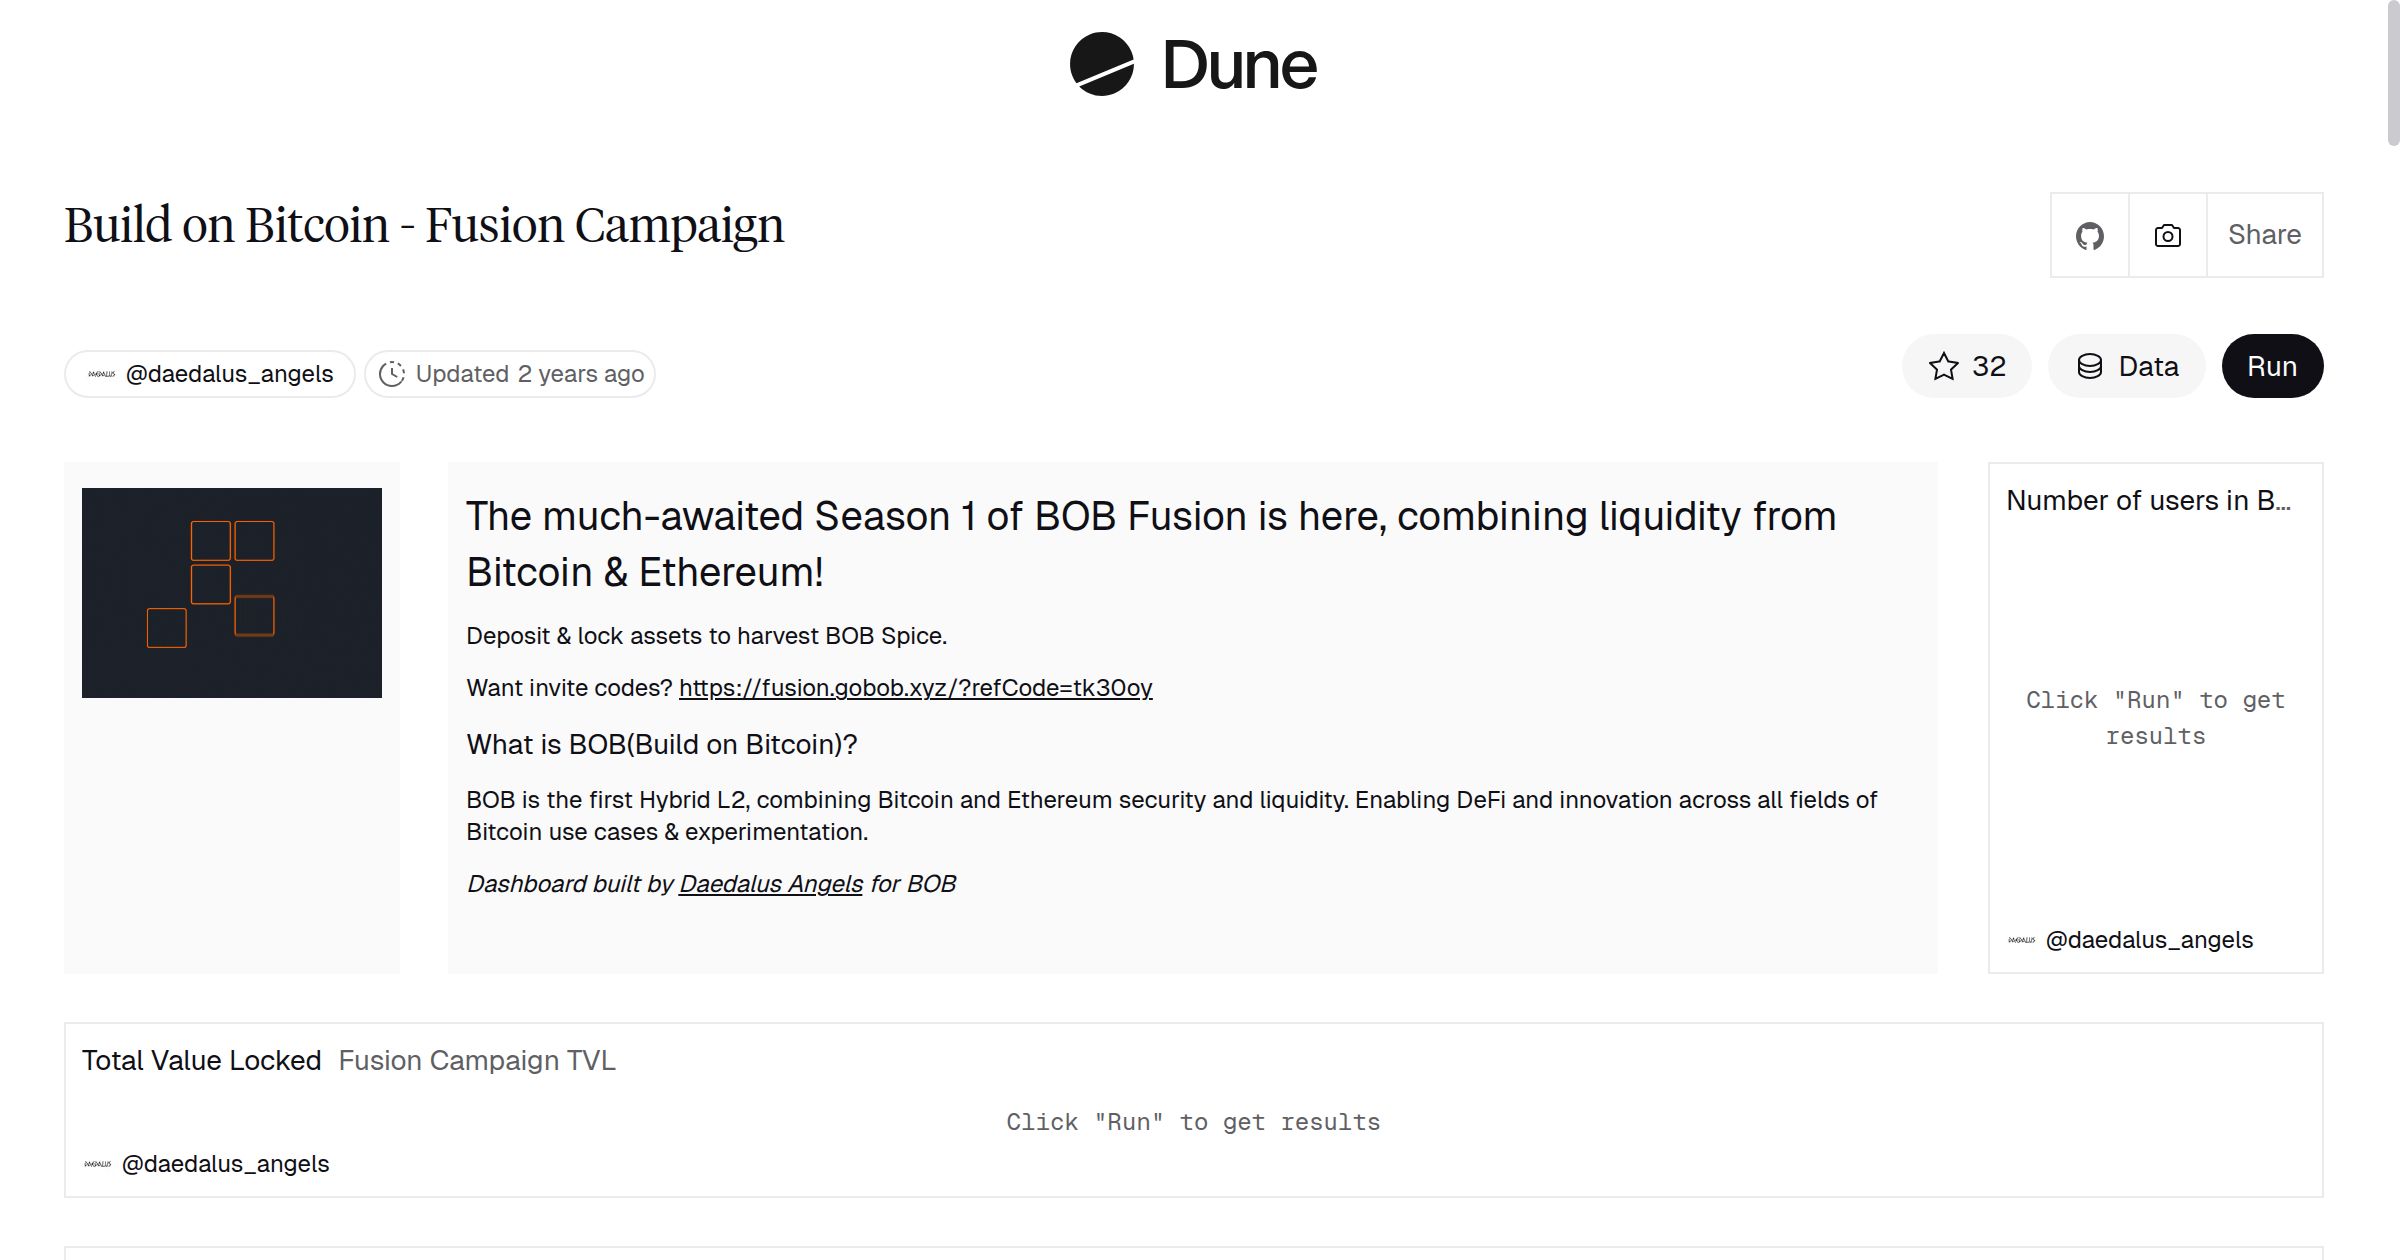The width and height of the screenshot is (2400, 1260).
Task: Click the avatar in Total Value Locked widget
Action: [99, 1163]
